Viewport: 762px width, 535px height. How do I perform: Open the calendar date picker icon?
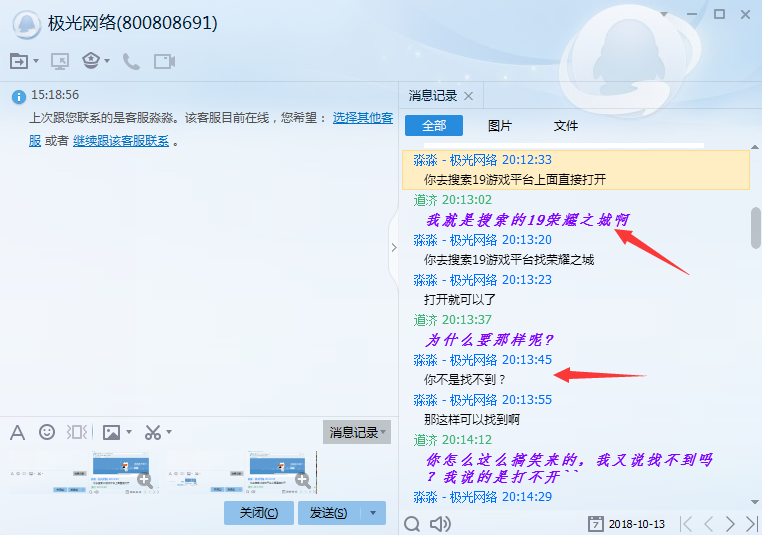(x=596, y=523)
